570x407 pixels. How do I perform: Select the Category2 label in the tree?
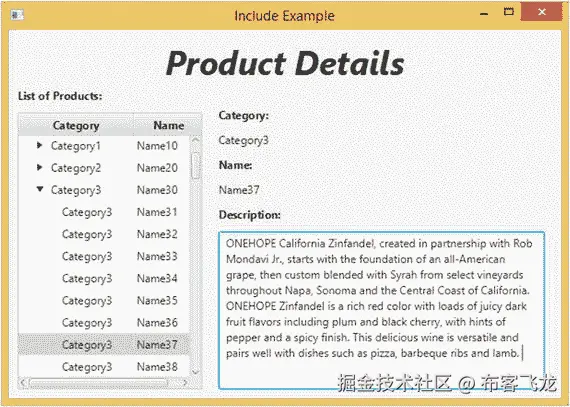pos(76,168)
